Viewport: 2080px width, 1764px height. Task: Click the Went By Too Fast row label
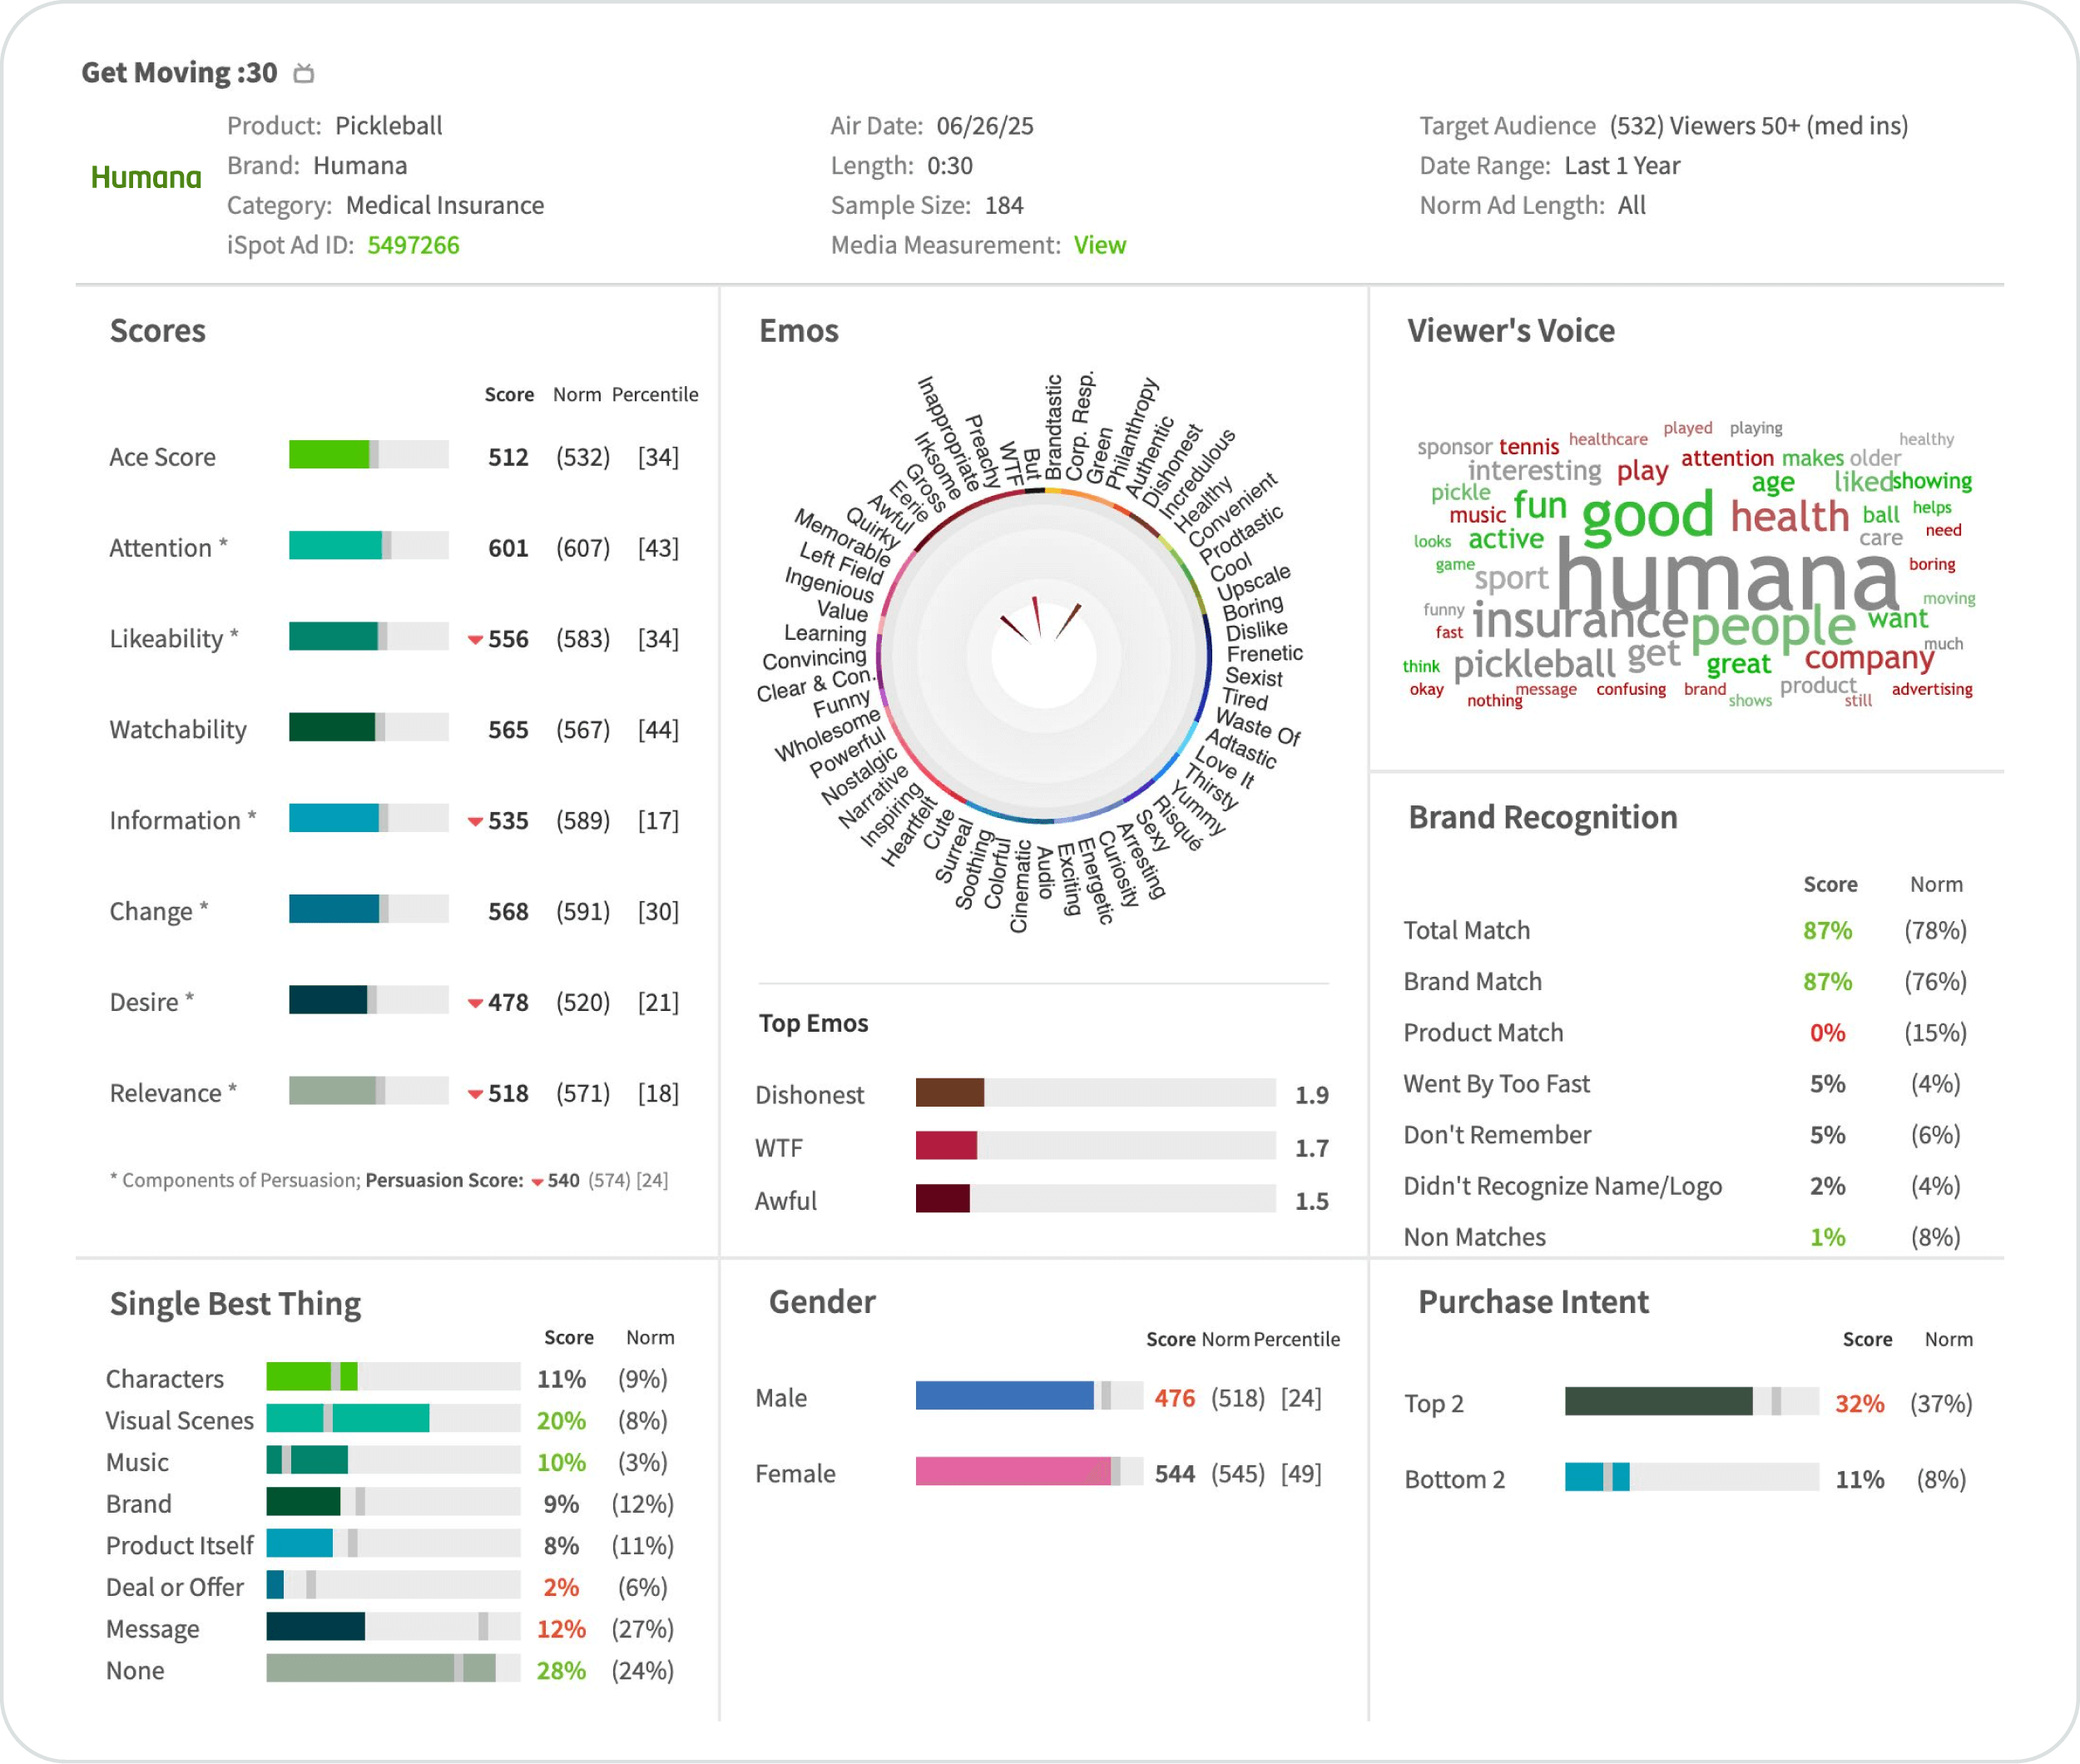tap(1496, 1084)
